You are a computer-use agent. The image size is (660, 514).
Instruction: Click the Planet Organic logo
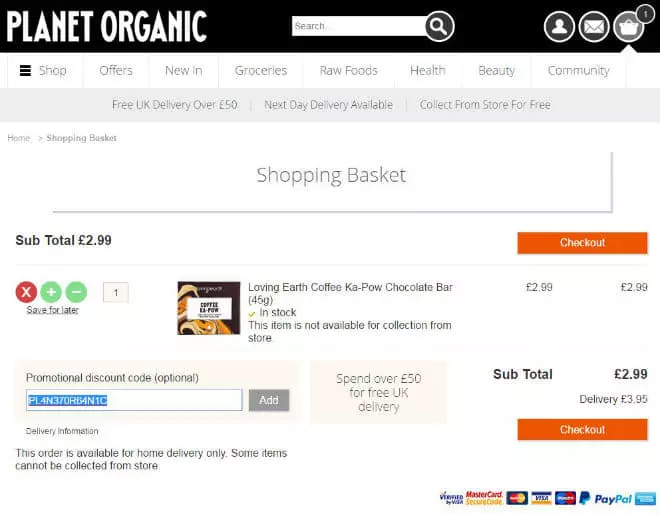[107, 26]
